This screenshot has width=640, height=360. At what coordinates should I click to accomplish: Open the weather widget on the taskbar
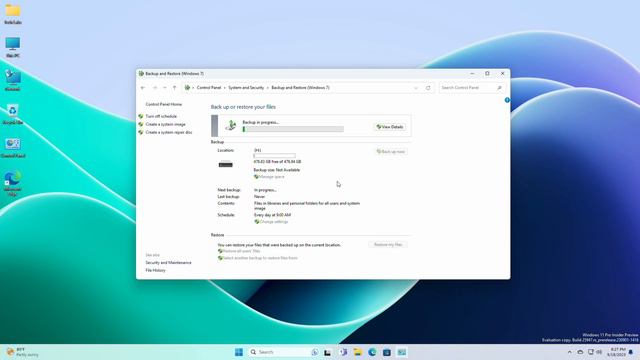click(22, 352)
